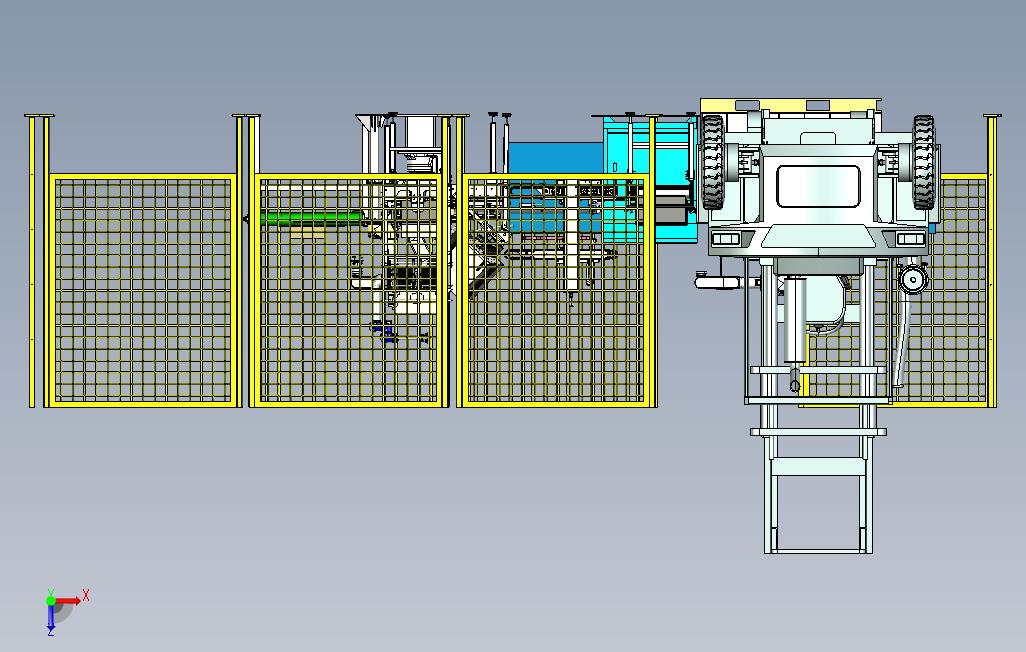Click the blue Z axis arrow of triad
Image resolution: width=1026 pixels, height=652 pixels.
coord(50,618)
